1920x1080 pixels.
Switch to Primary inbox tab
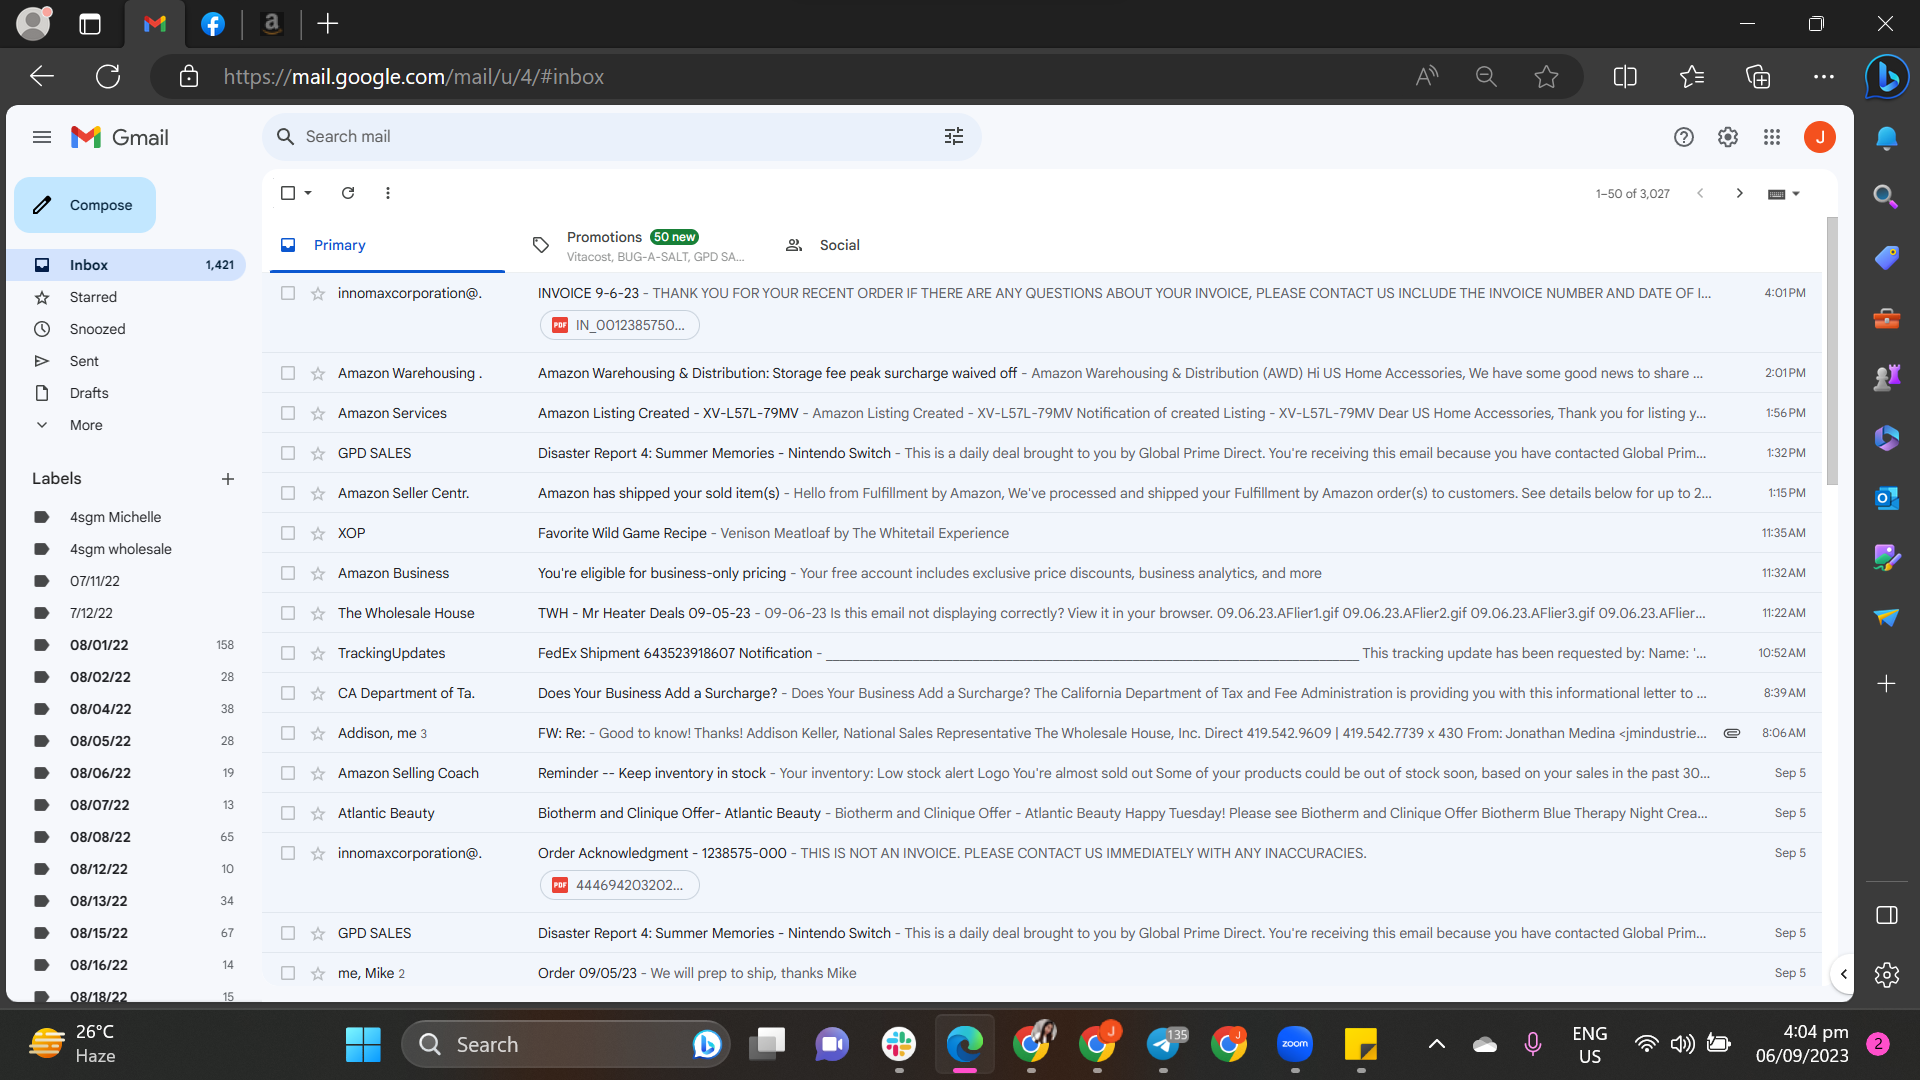click(x=387, y=245)
